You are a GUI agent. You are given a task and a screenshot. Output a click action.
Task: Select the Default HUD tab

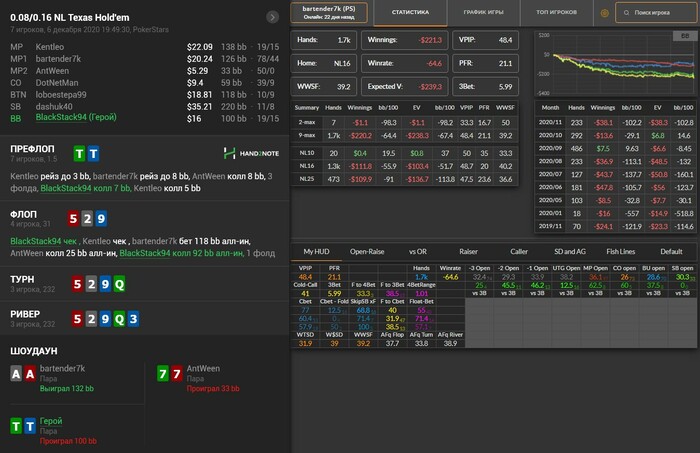click(671, 252)
